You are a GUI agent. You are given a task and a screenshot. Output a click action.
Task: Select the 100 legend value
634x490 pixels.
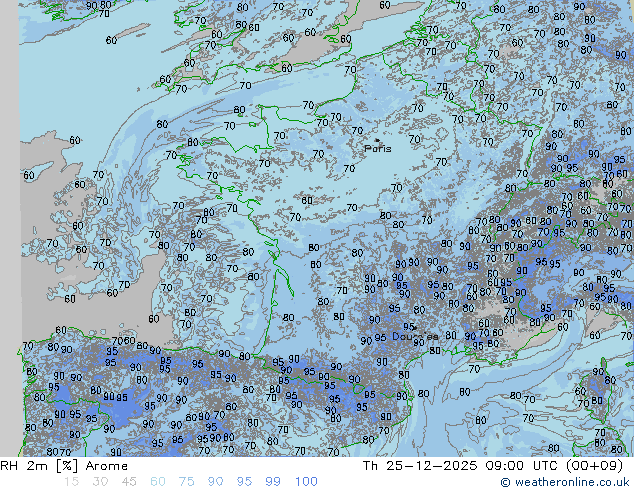click(x=306, y=482)
